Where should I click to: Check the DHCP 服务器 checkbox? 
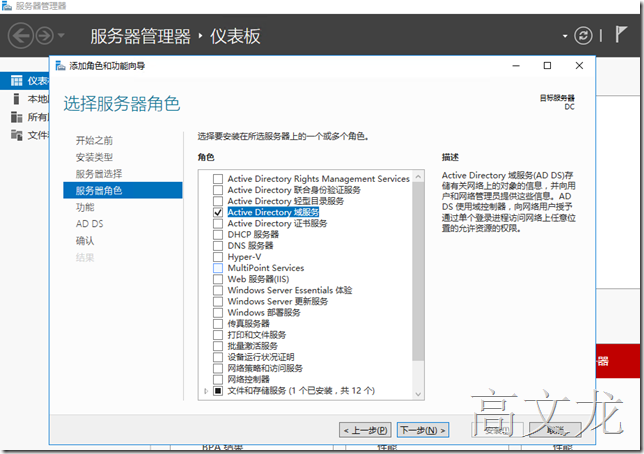218,235
